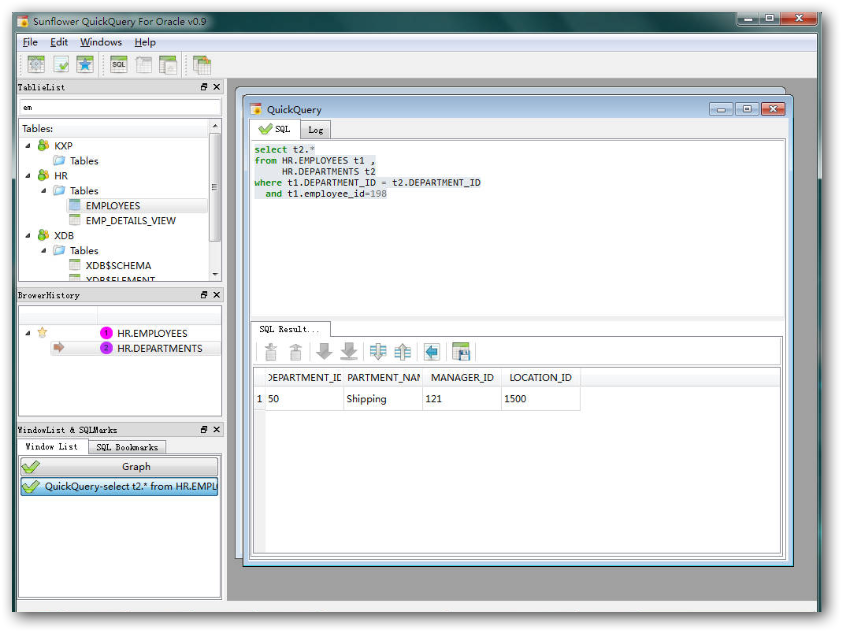Select the XDB$SCHEMA table

118,265
